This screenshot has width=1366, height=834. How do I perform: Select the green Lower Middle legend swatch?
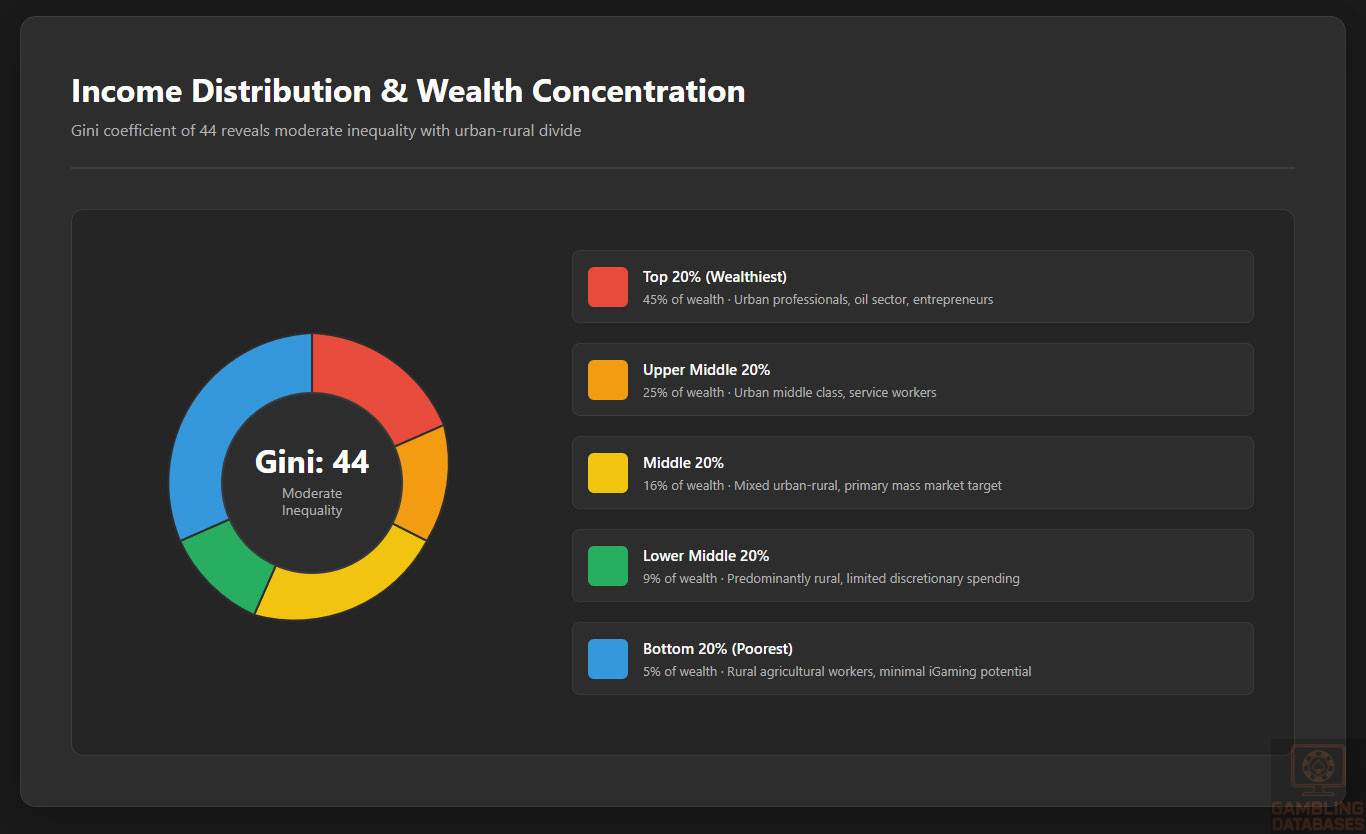[x=608, y=566]
